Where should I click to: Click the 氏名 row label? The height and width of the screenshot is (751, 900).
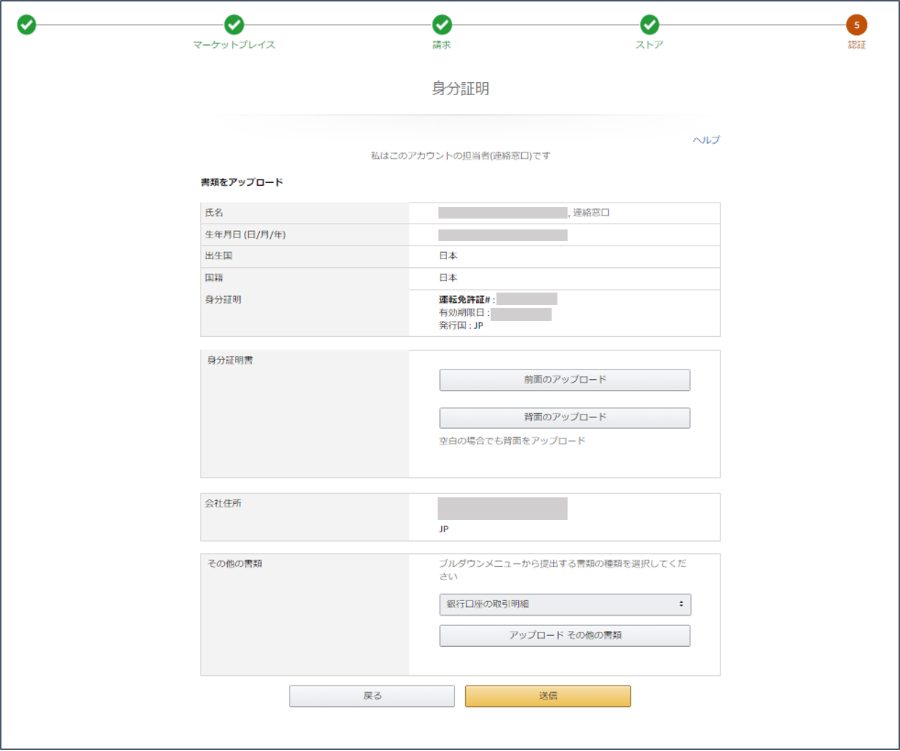(x=214, y=212)
